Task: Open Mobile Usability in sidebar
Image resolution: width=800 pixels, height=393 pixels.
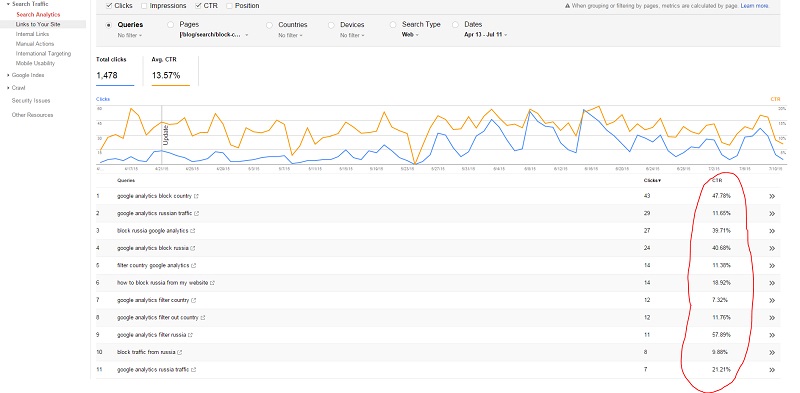Action: (x=35, y=63)
